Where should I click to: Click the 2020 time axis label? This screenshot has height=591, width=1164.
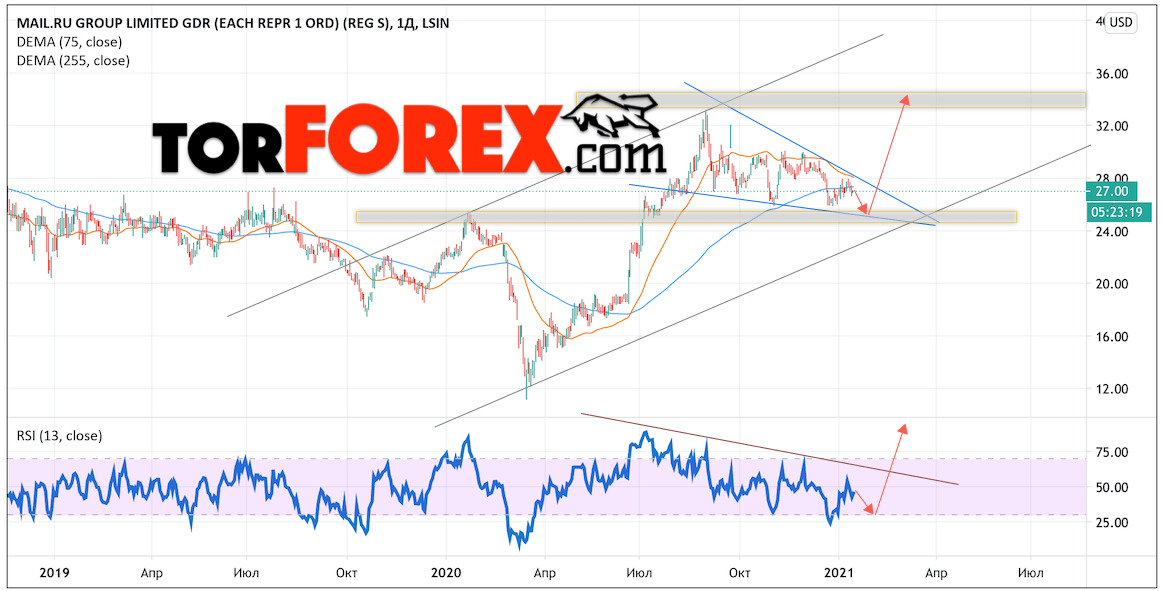[445, 573]
